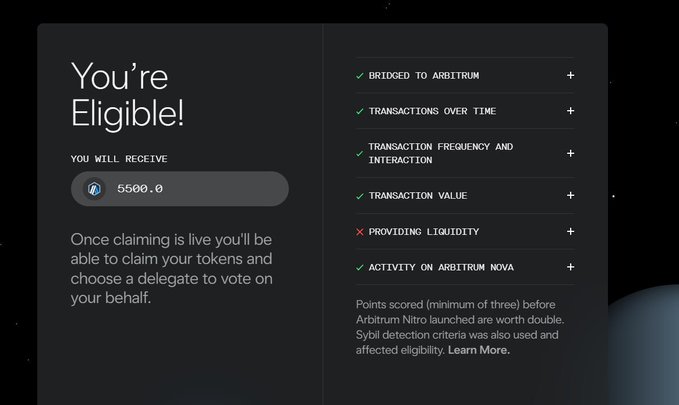Click the check beside Transaction Frequency and Interaction
This screenshot has width=679, height=405.
coord(359,154)
